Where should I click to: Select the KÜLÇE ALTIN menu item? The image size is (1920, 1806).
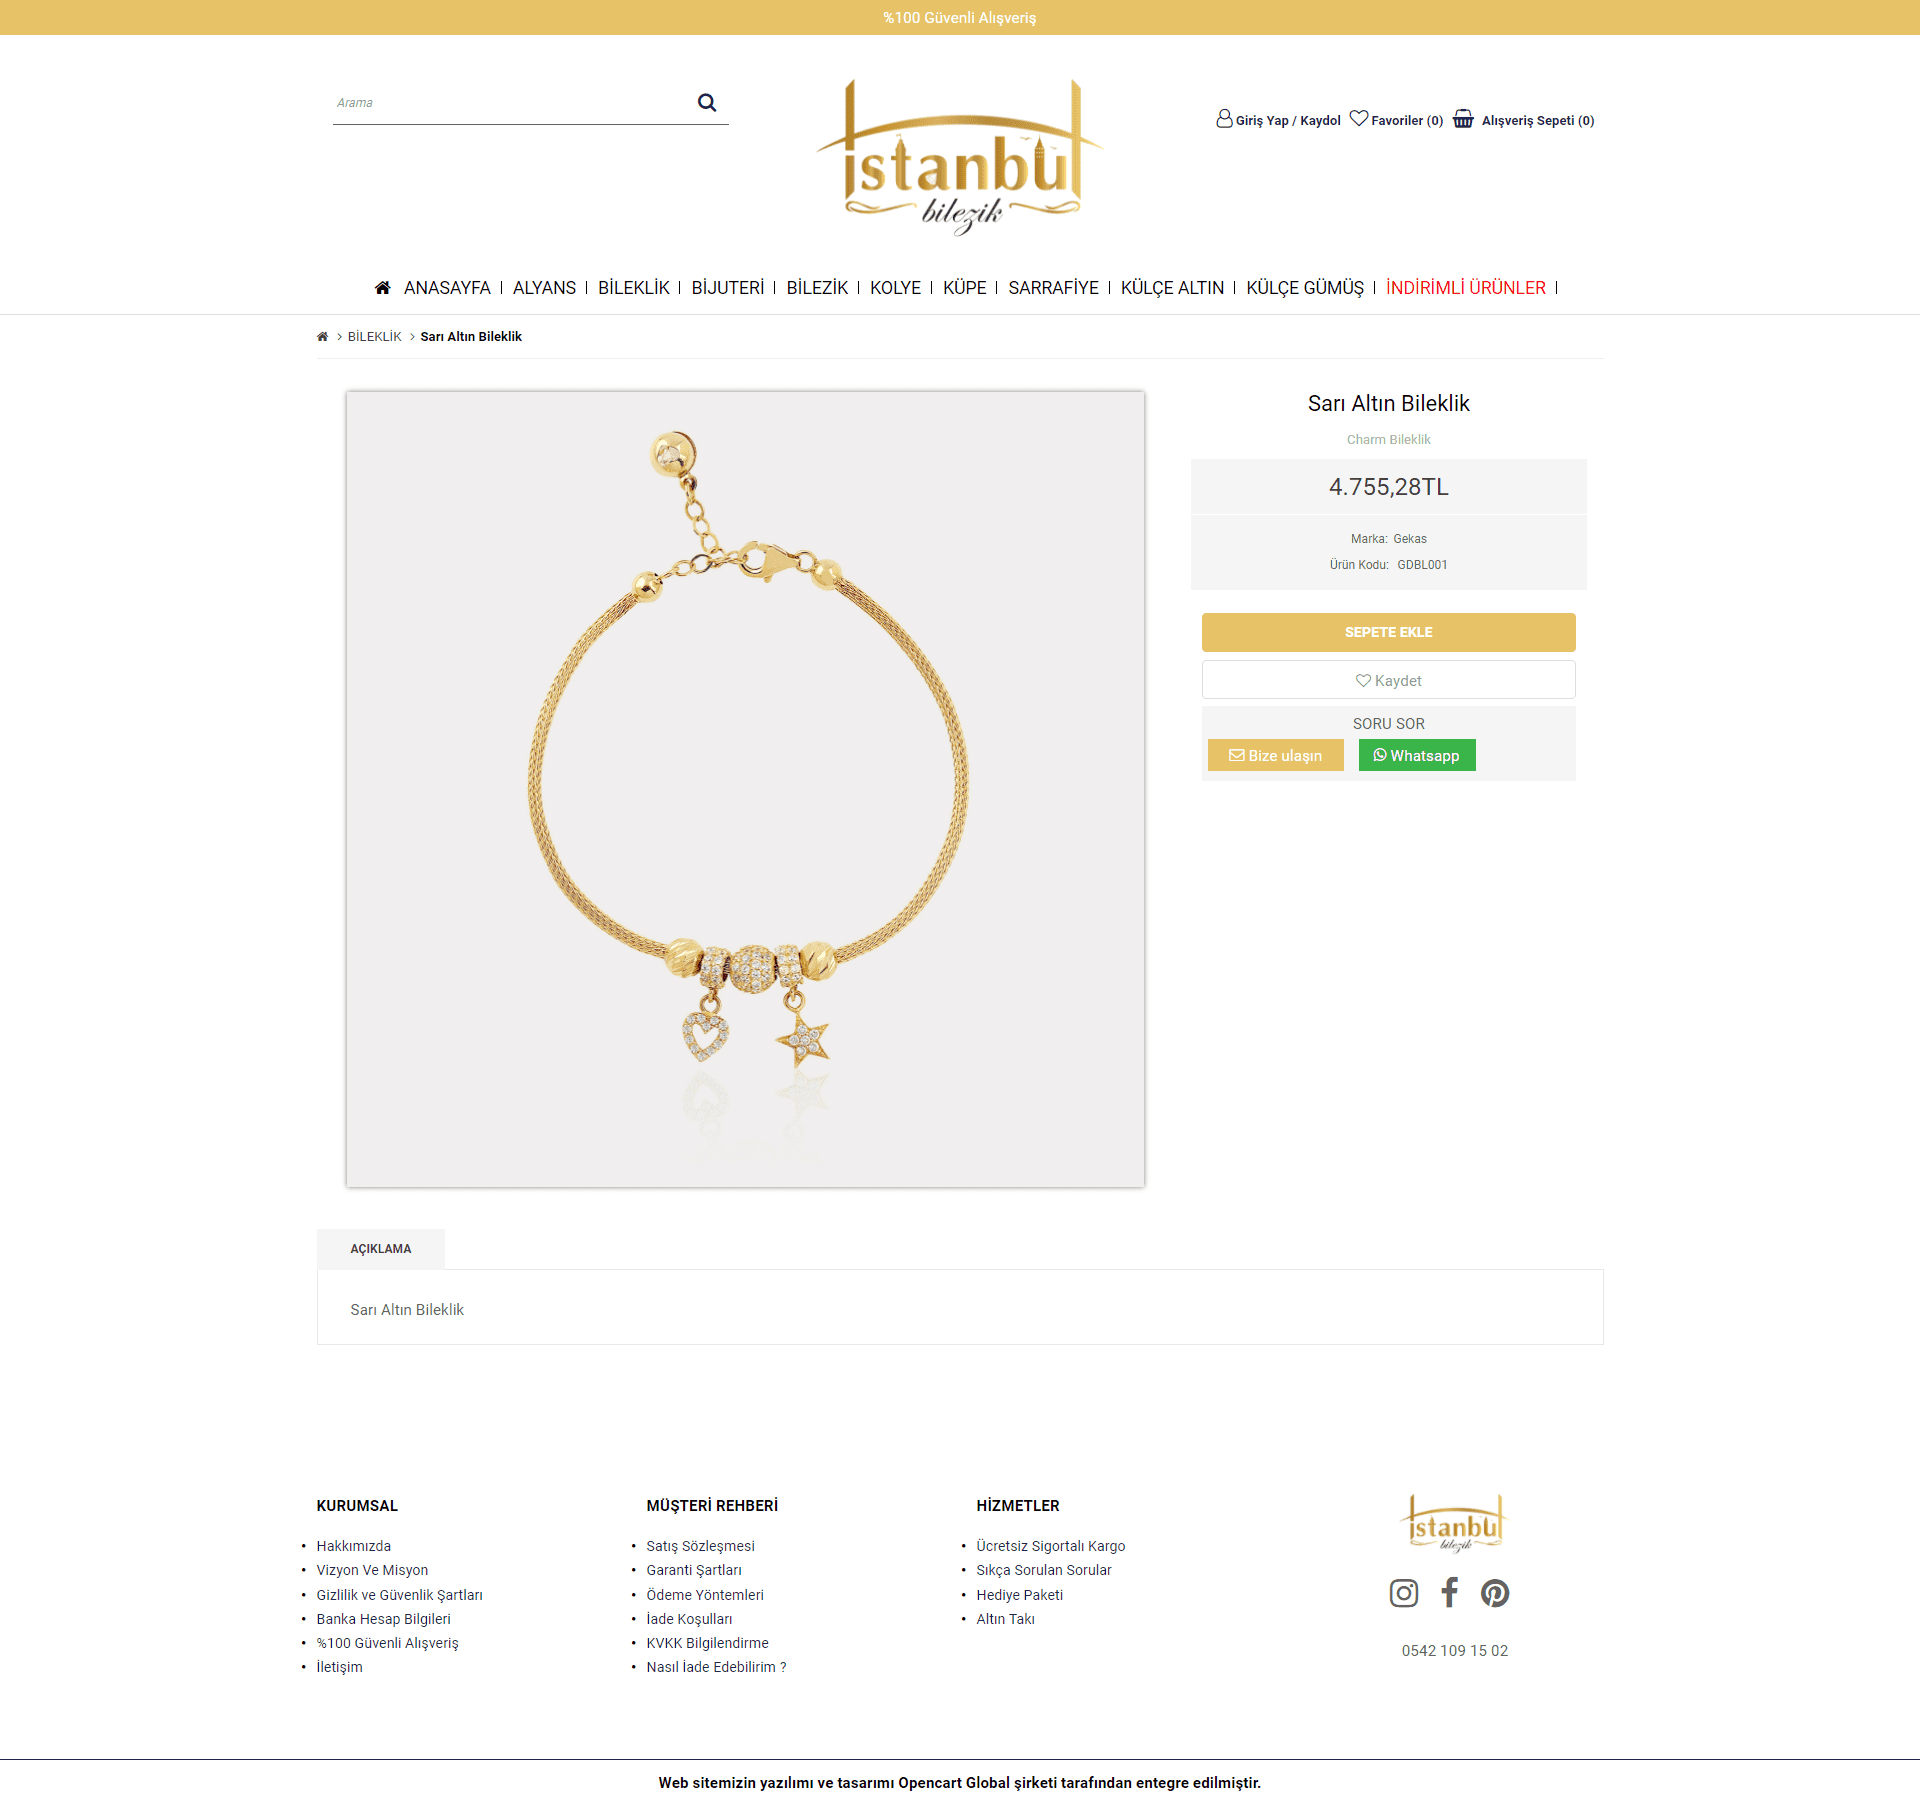[1172, 288]
